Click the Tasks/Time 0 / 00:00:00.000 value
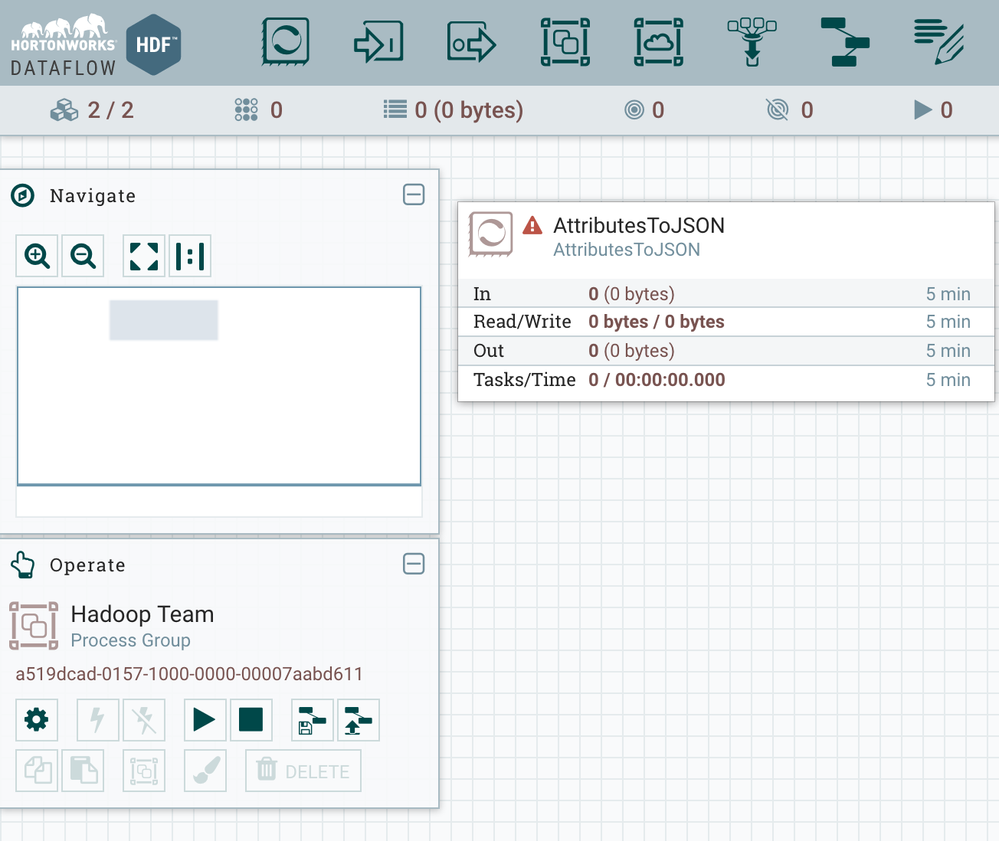 click(x=657, y=380)
